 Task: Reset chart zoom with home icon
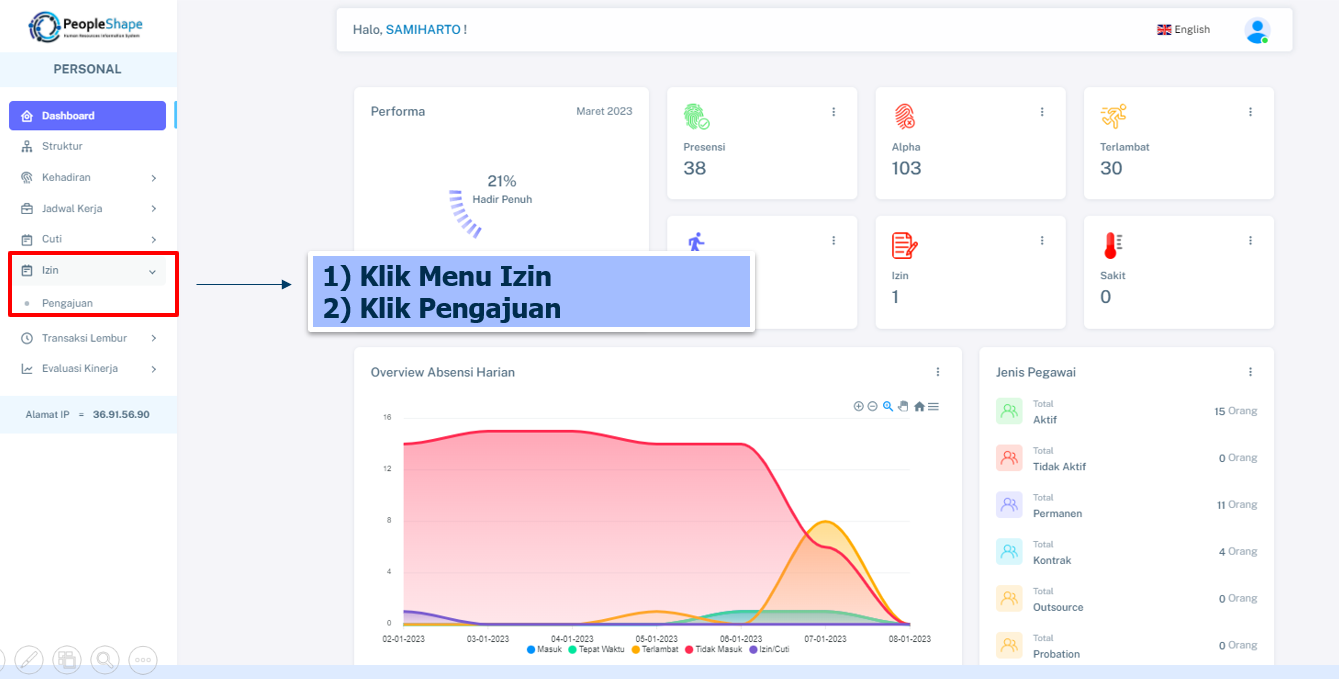tap(919, 406)
